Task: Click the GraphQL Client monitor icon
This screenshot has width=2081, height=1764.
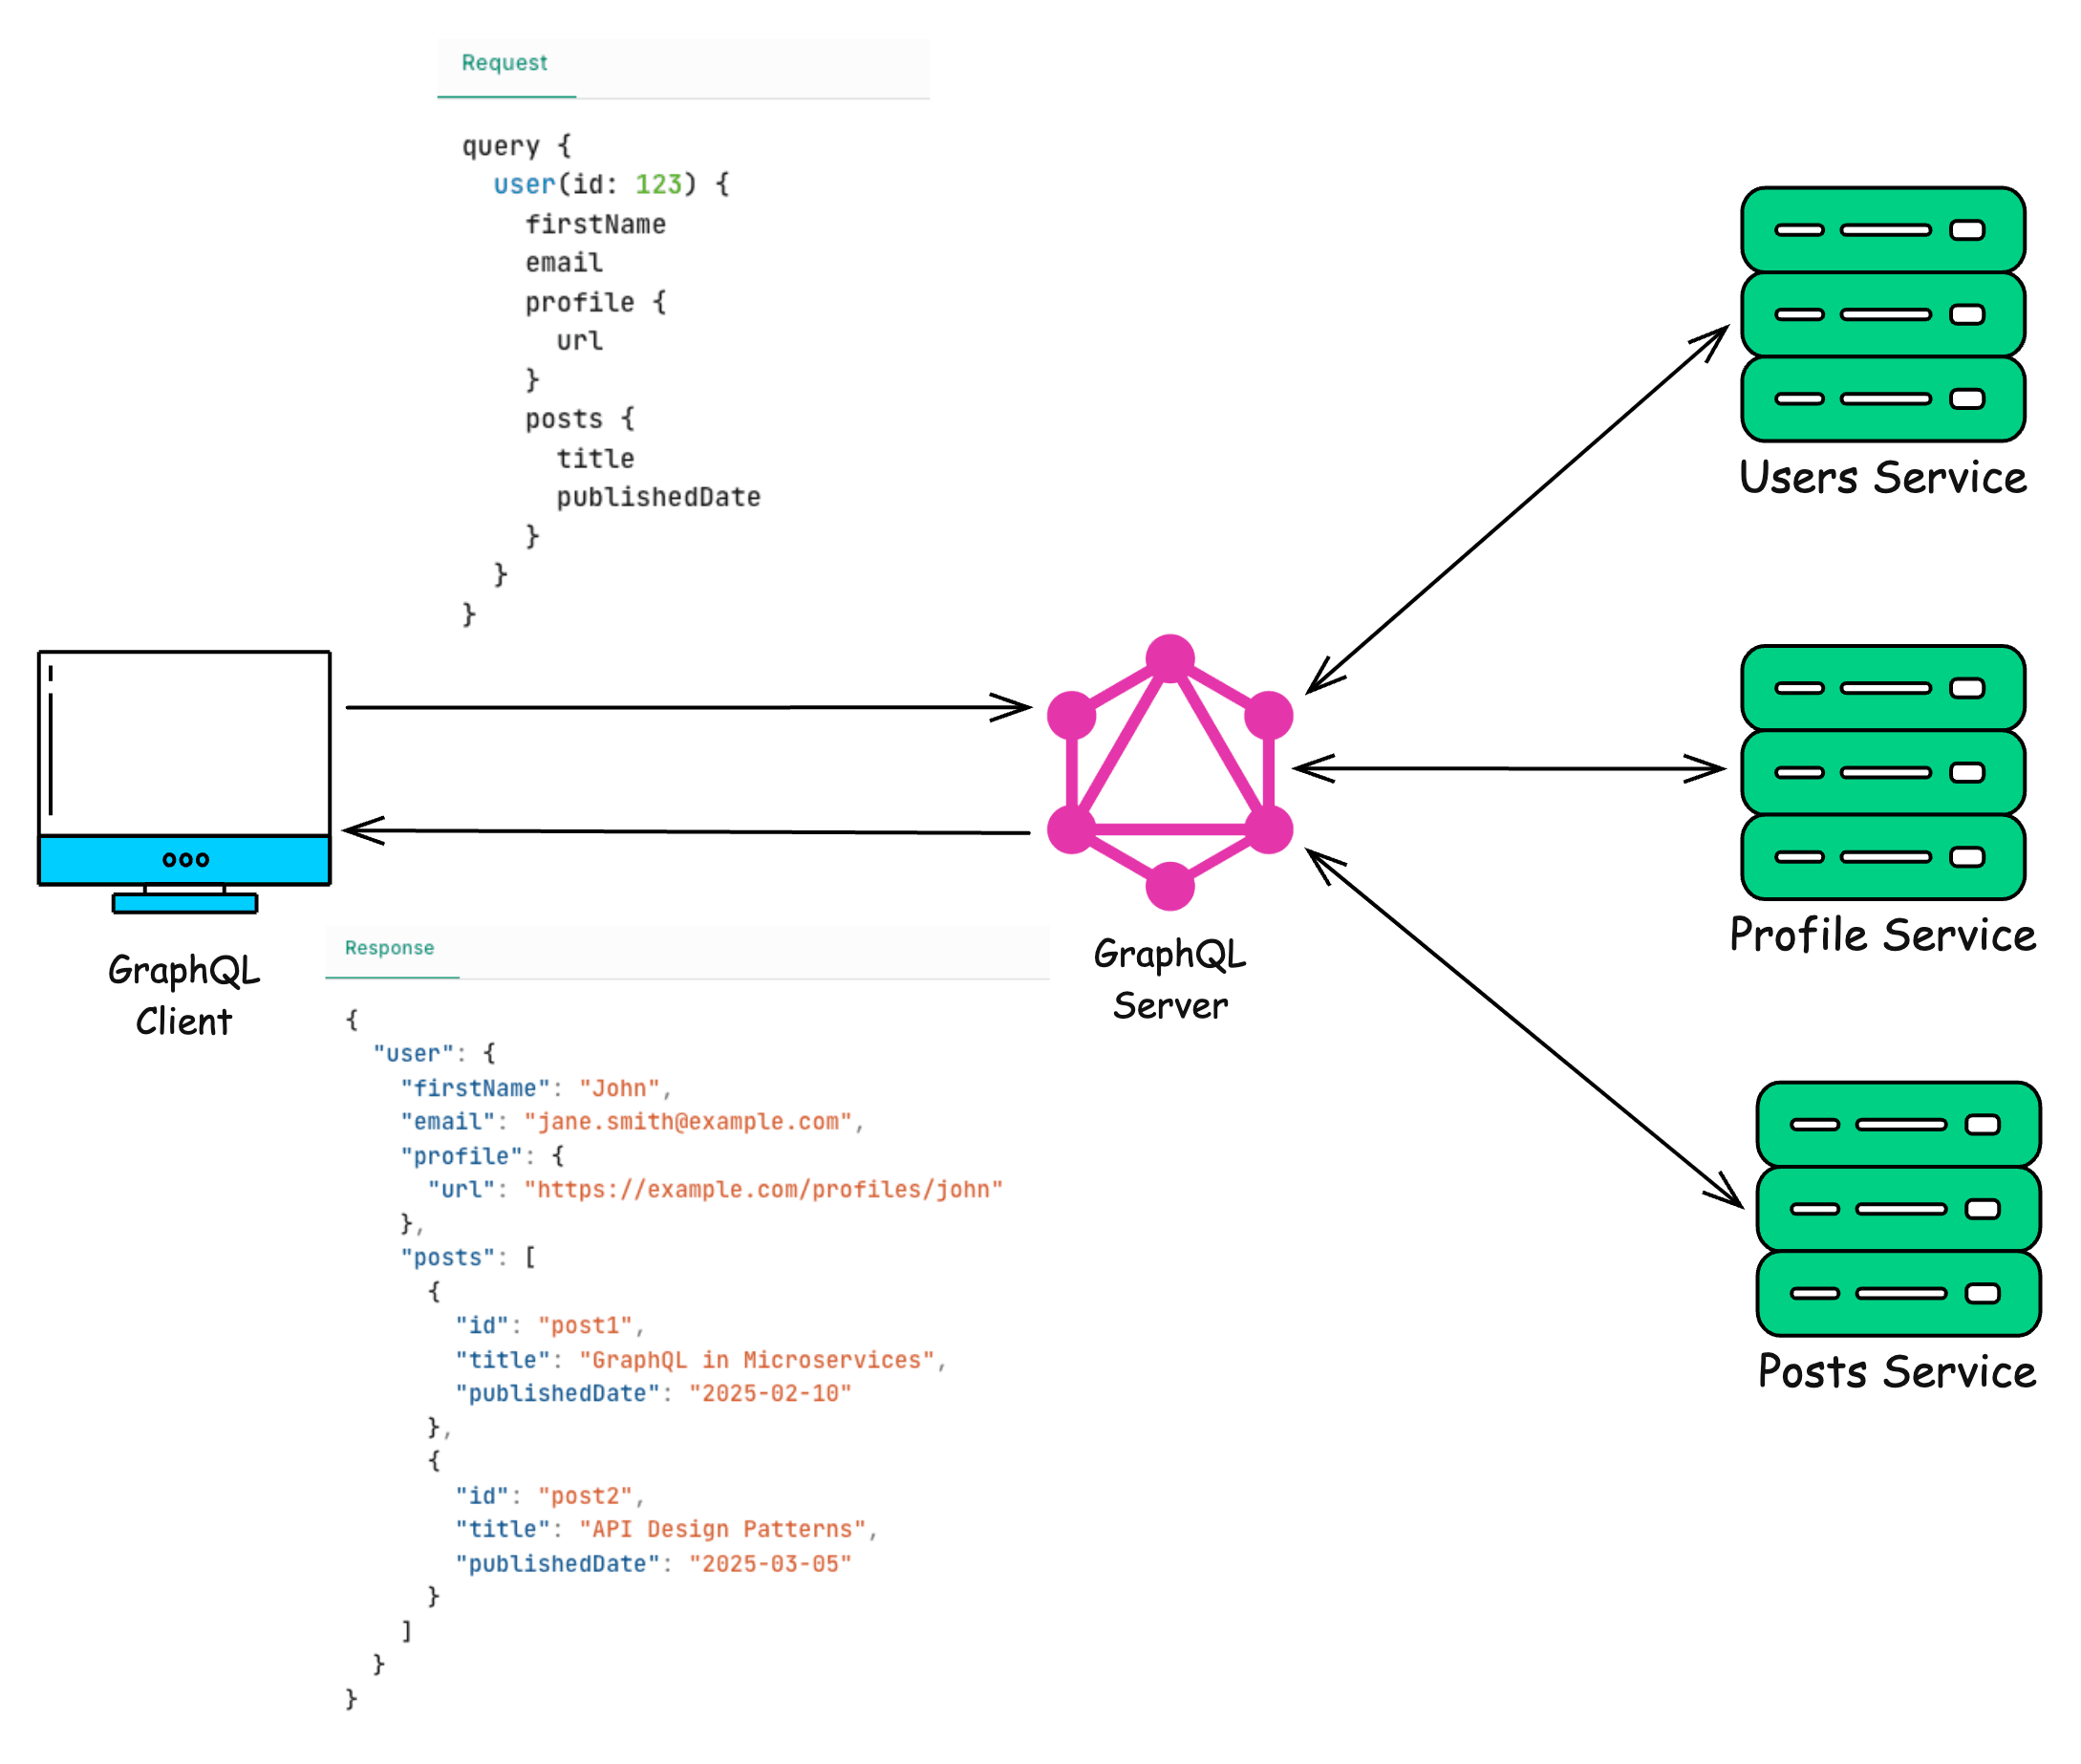Action: click(x=184, y=781)
